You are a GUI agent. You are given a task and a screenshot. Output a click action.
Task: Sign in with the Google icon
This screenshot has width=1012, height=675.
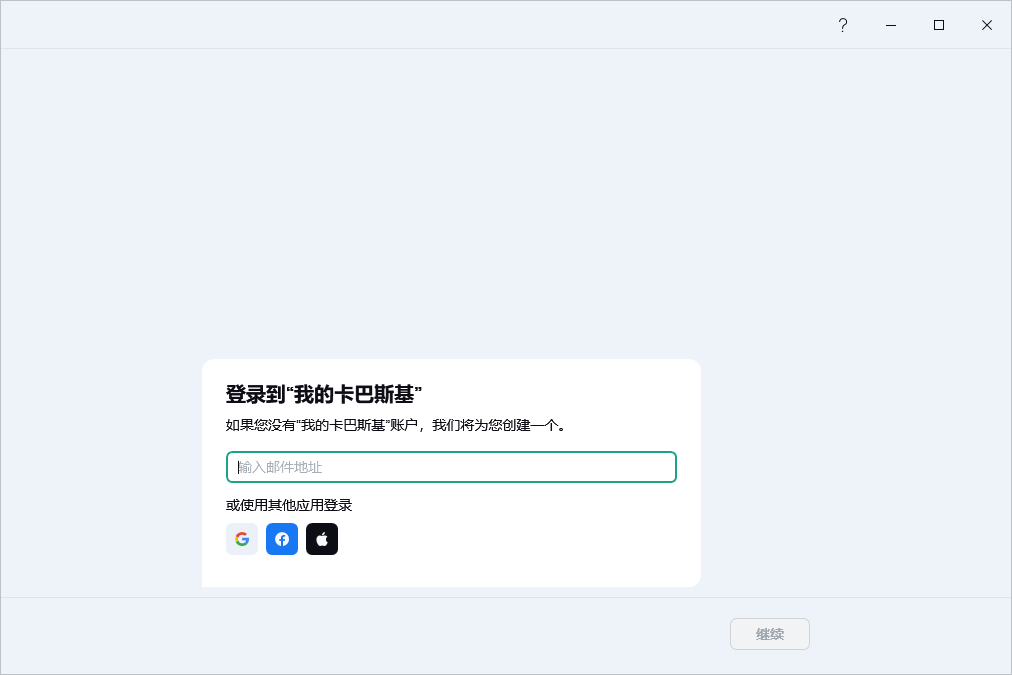(242, 539)
